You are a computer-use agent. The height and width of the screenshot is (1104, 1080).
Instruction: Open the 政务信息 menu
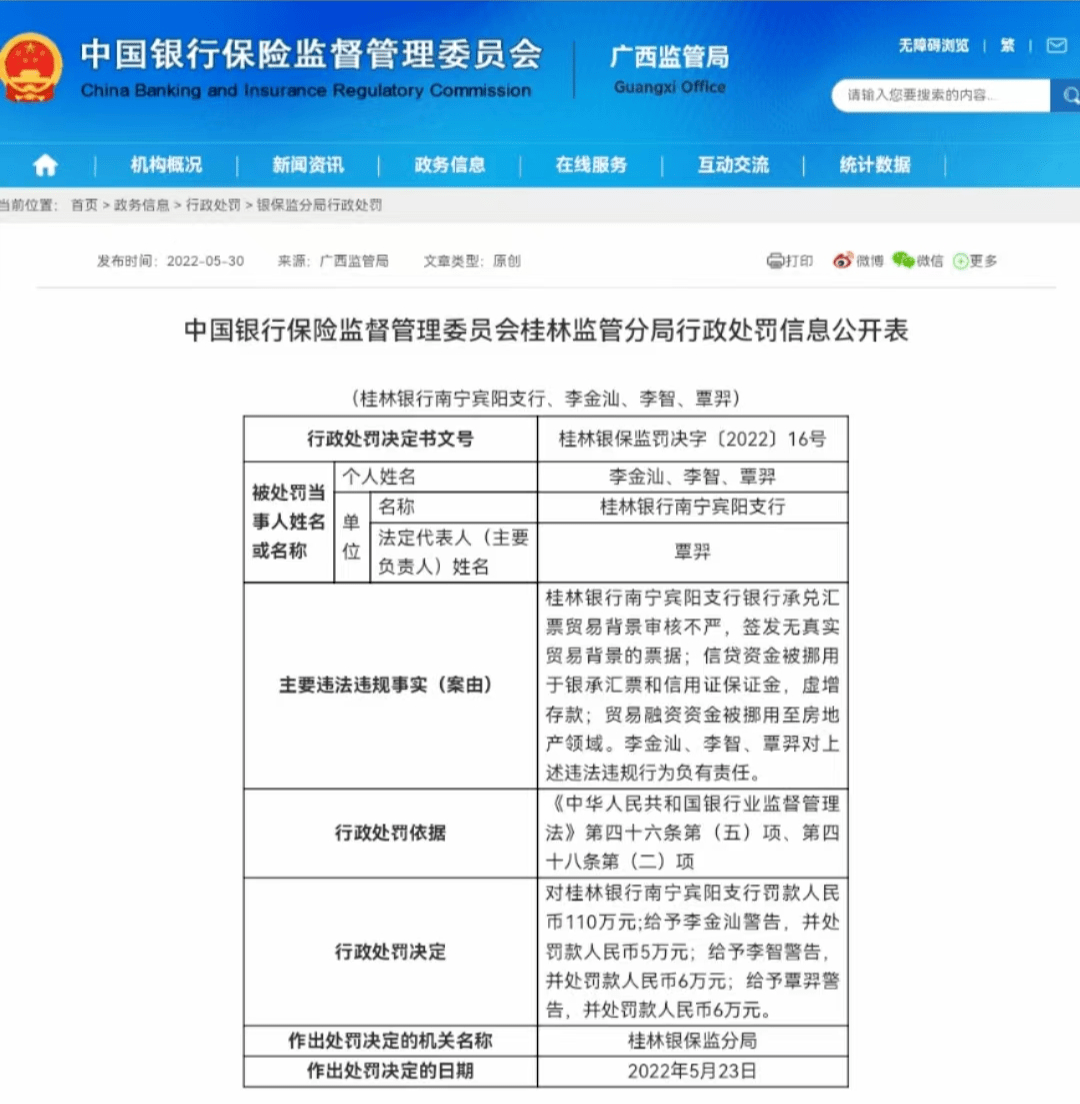(450, 165)
